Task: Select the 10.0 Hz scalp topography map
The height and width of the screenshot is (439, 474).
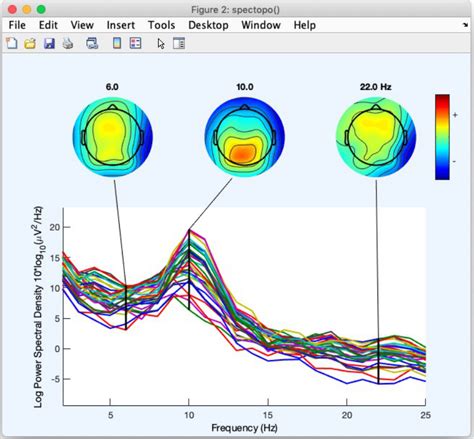Action: [245, 137]
